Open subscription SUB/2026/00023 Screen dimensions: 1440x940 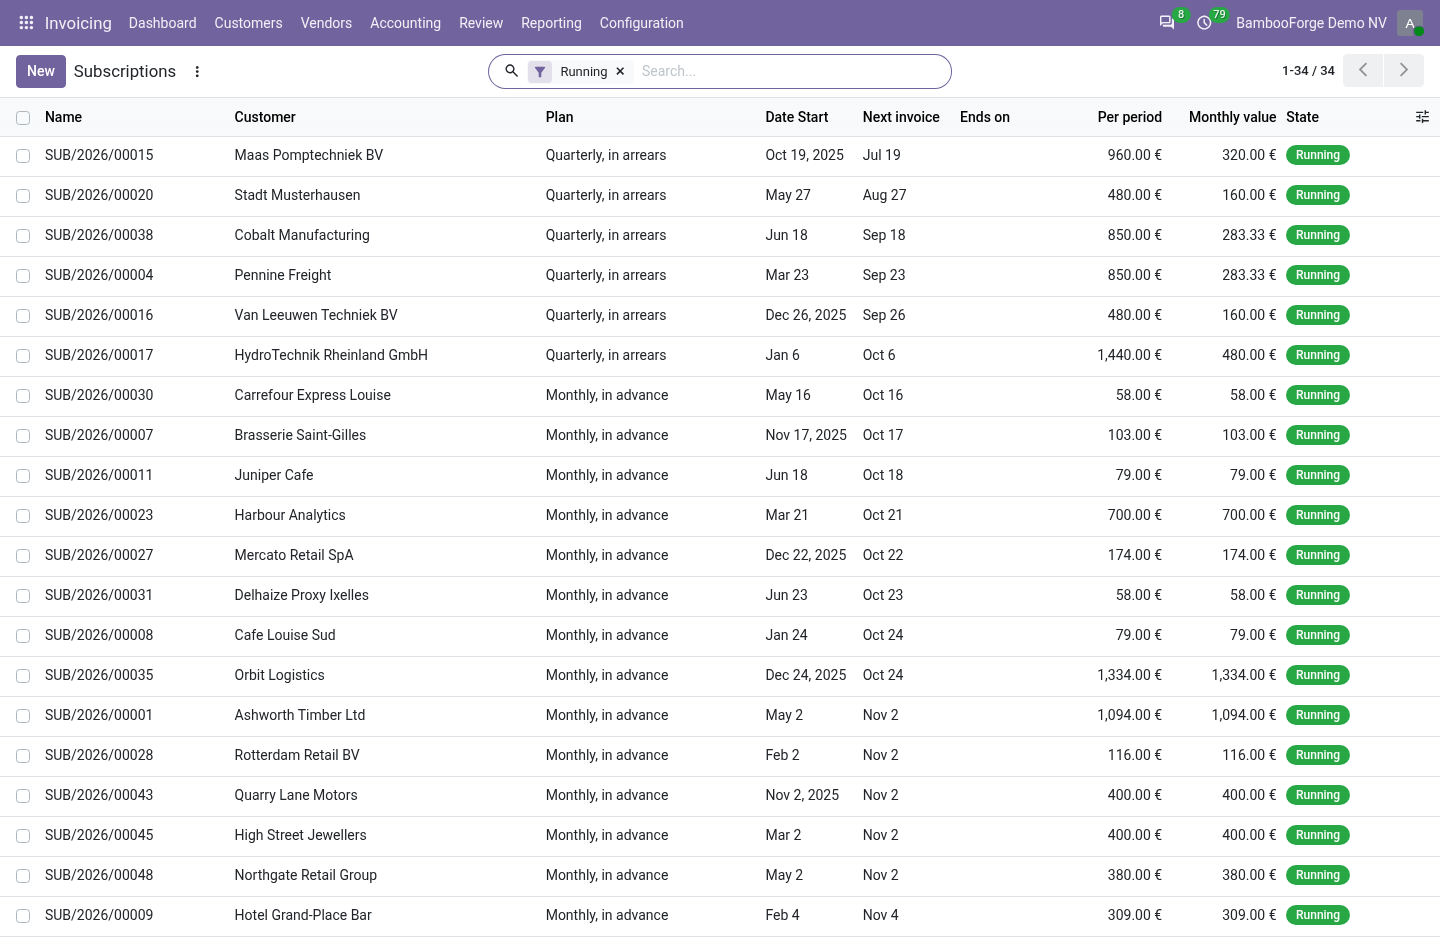(x=99, y=515)
